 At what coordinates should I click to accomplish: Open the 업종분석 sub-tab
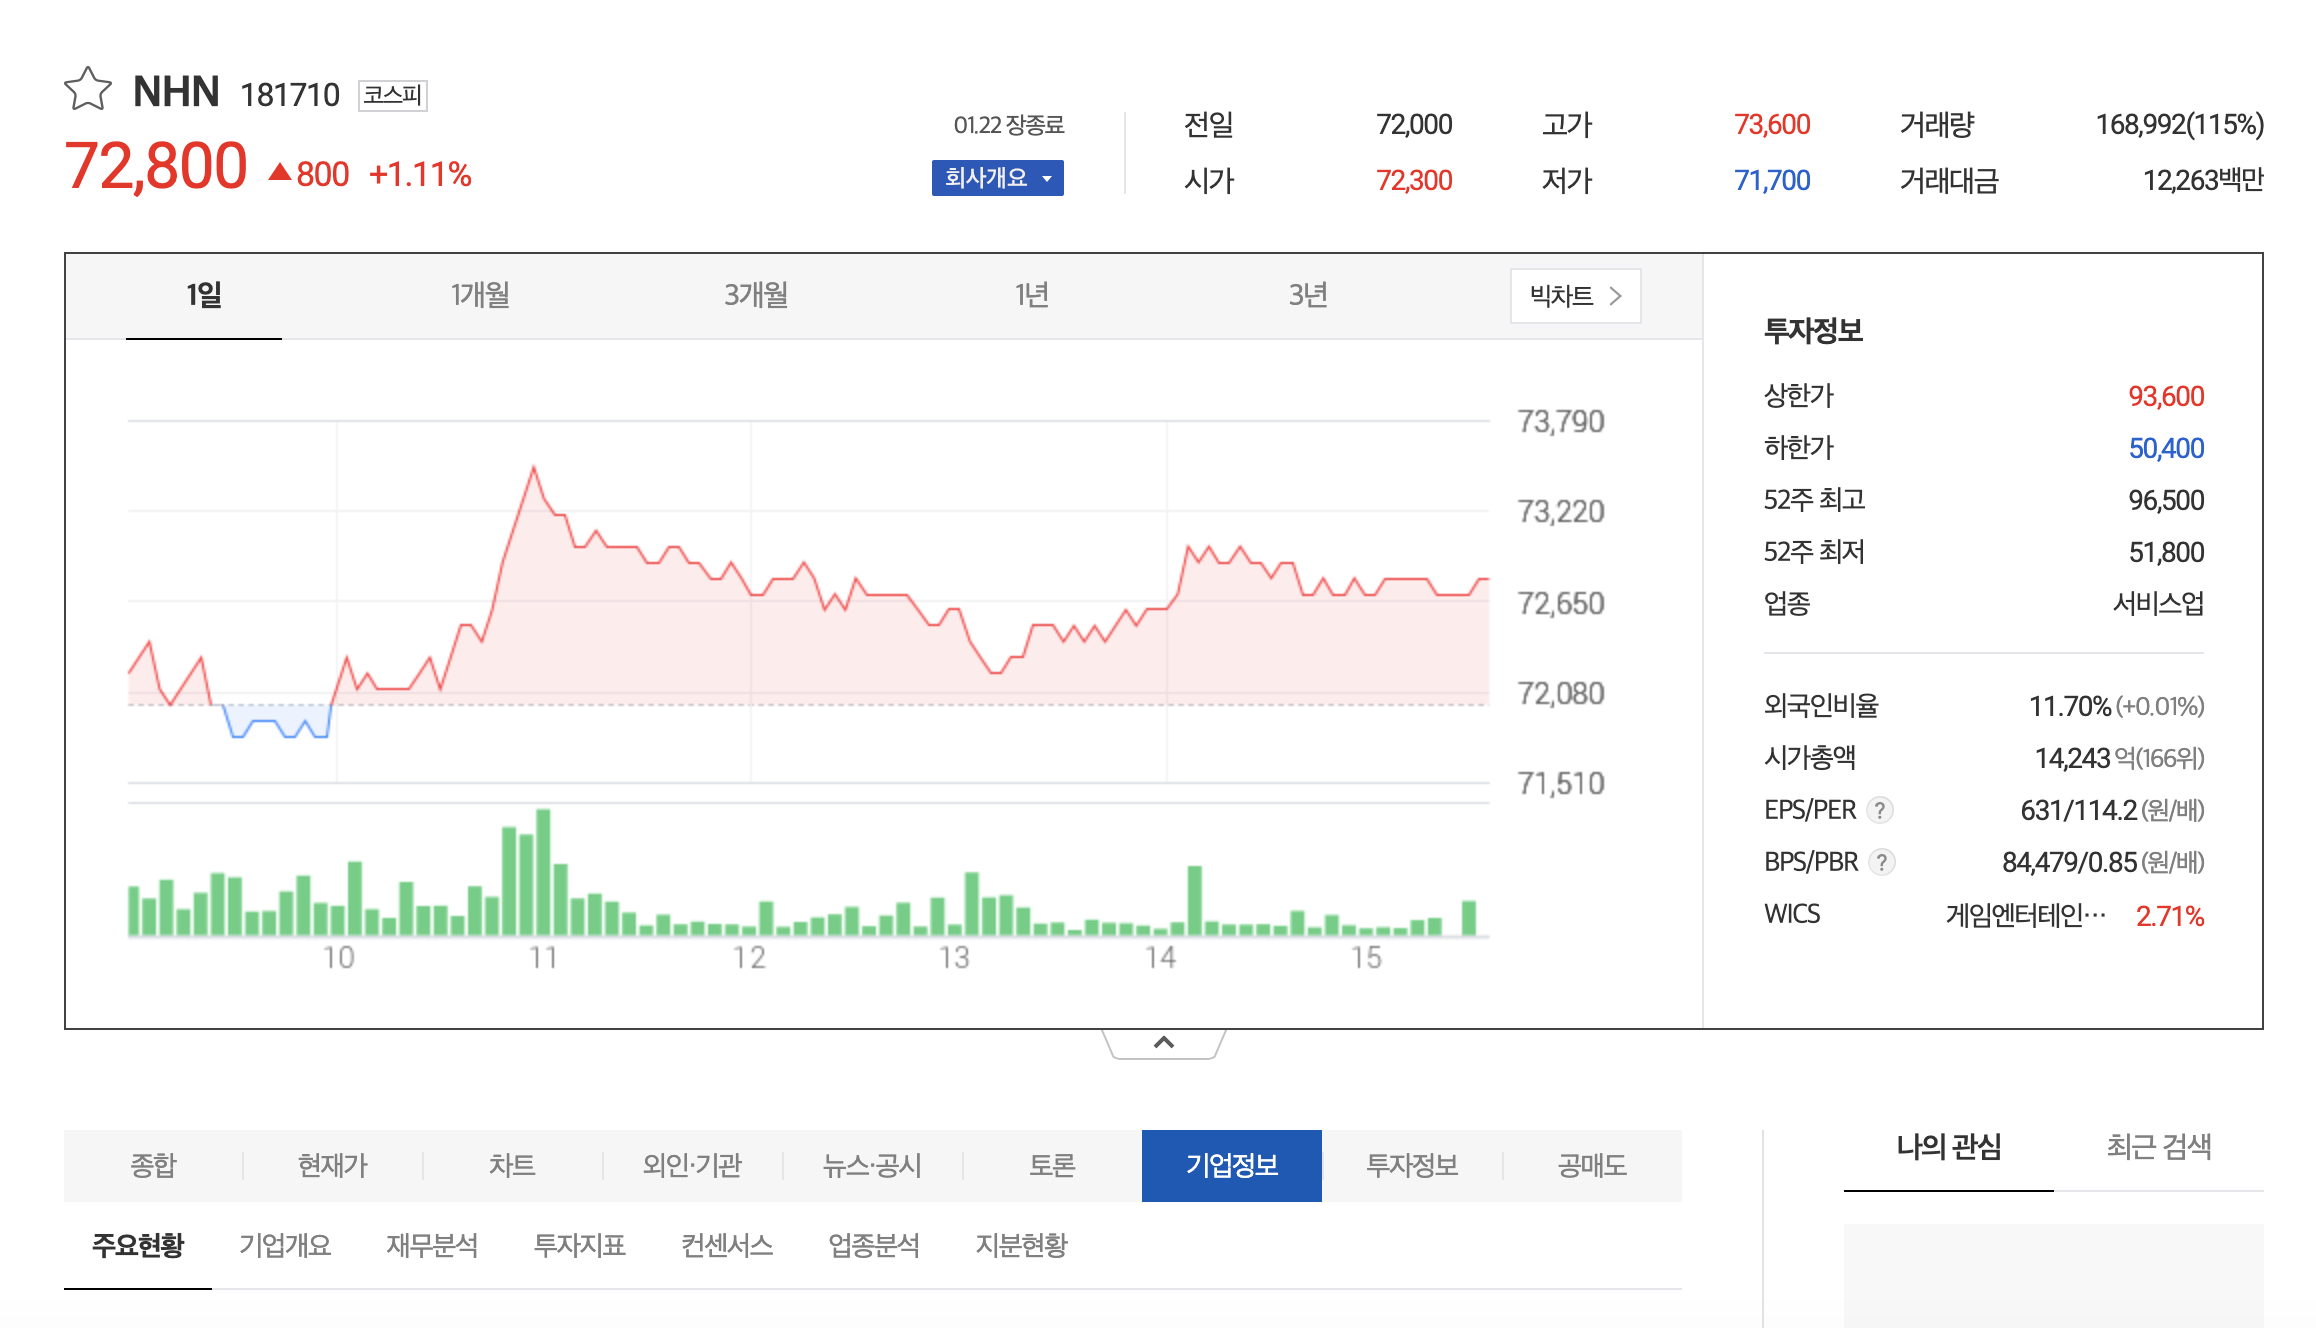[874, 1246]
